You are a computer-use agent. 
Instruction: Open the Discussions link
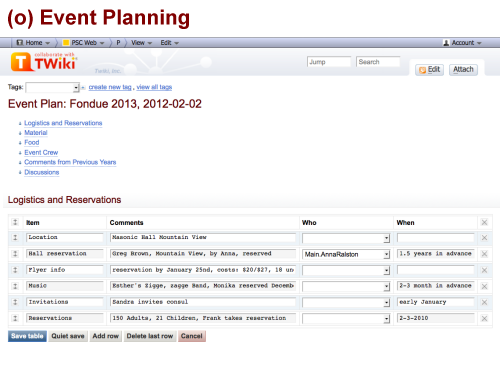[42, 172]
